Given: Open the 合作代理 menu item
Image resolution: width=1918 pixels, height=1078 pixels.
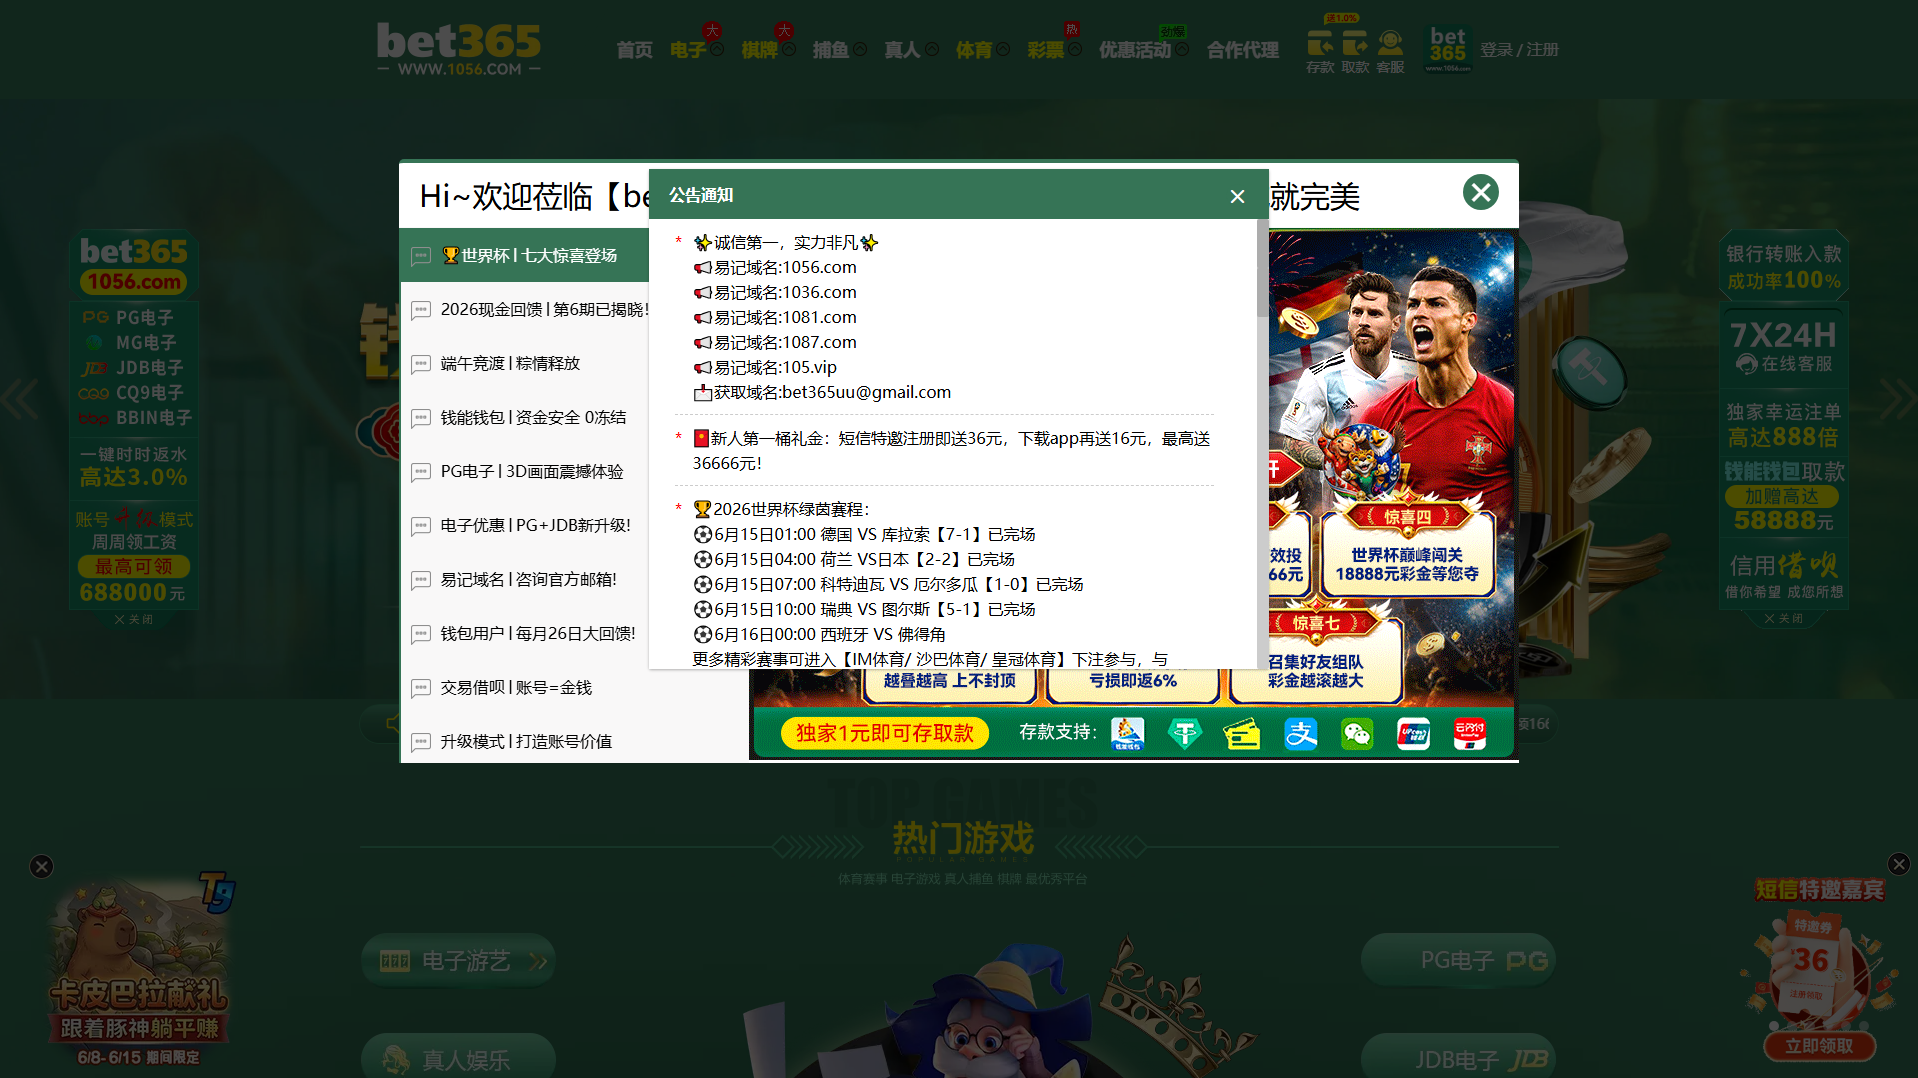Looking at the screenshot, I should point(1242,50).
